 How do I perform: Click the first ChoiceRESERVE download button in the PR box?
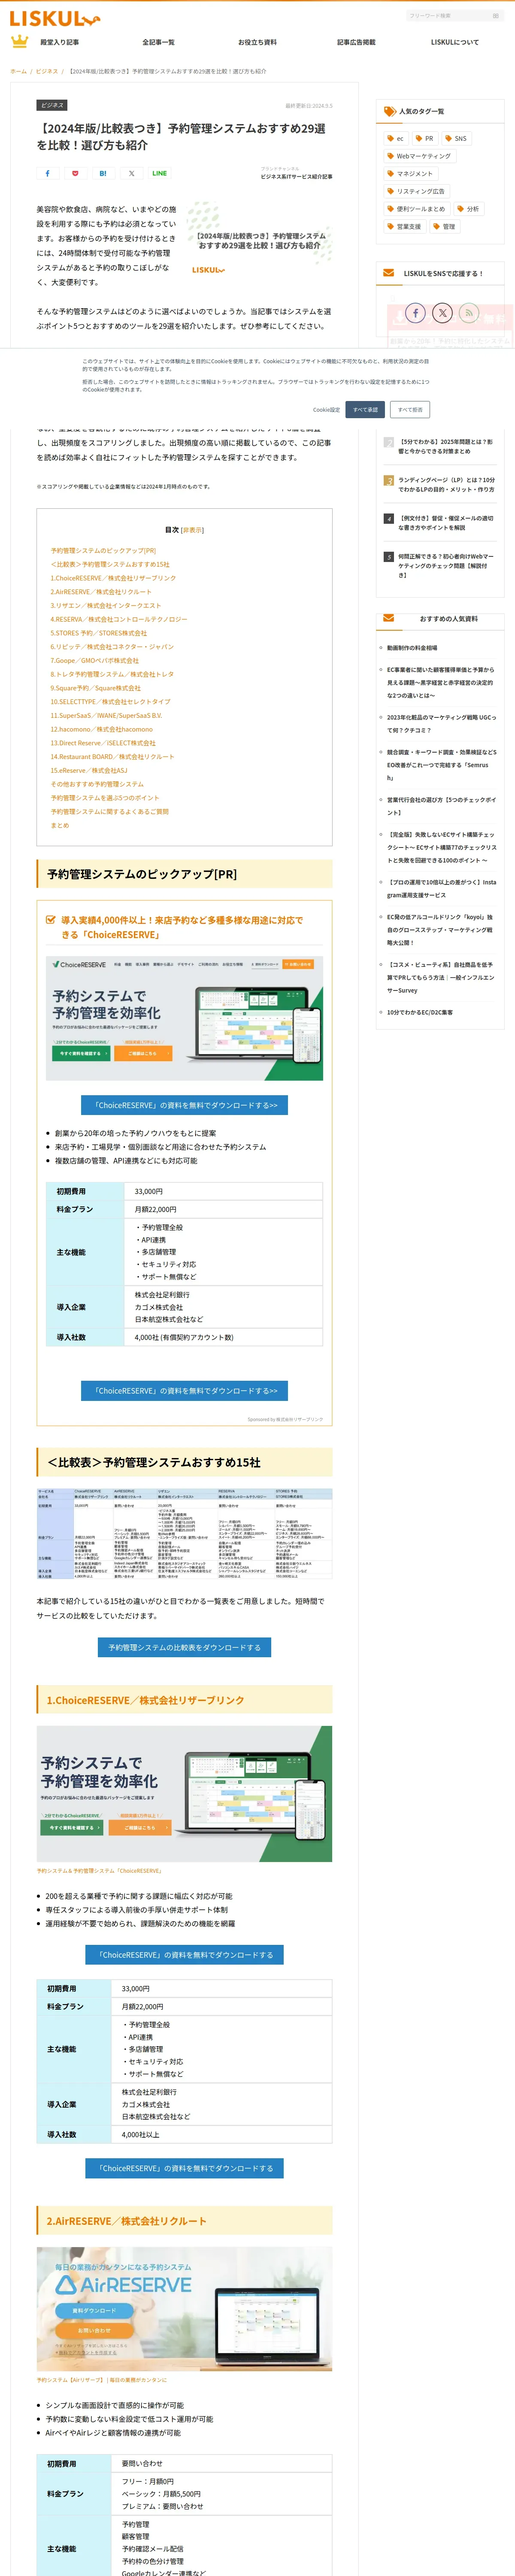point(185,1105)
